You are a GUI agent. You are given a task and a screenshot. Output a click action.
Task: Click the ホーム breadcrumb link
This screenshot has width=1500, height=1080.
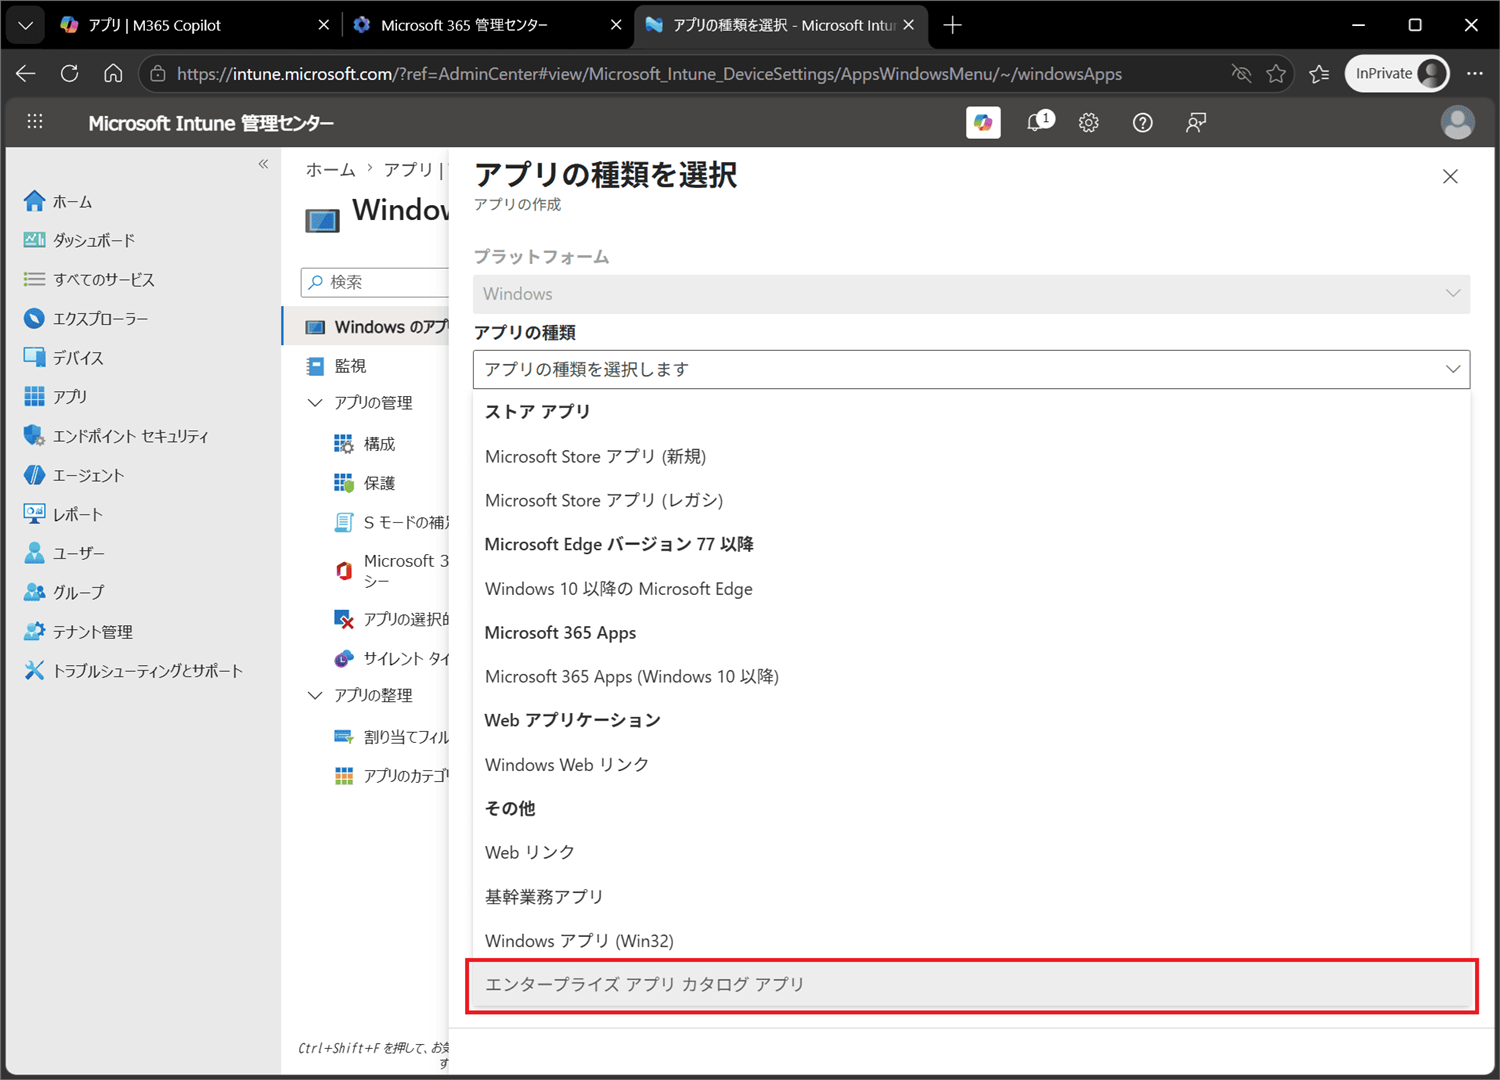click(330, 170)
